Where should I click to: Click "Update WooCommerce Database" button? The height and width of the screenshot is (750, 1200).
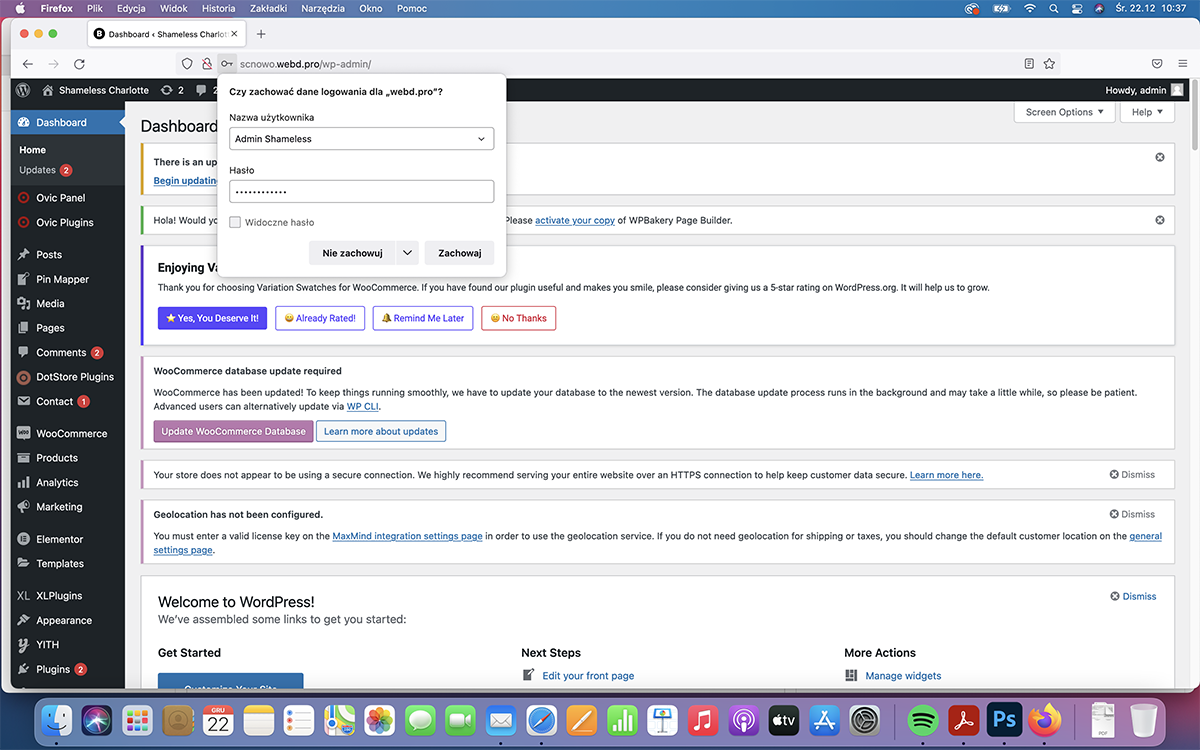pyautogui.click(x=233, y=431)
